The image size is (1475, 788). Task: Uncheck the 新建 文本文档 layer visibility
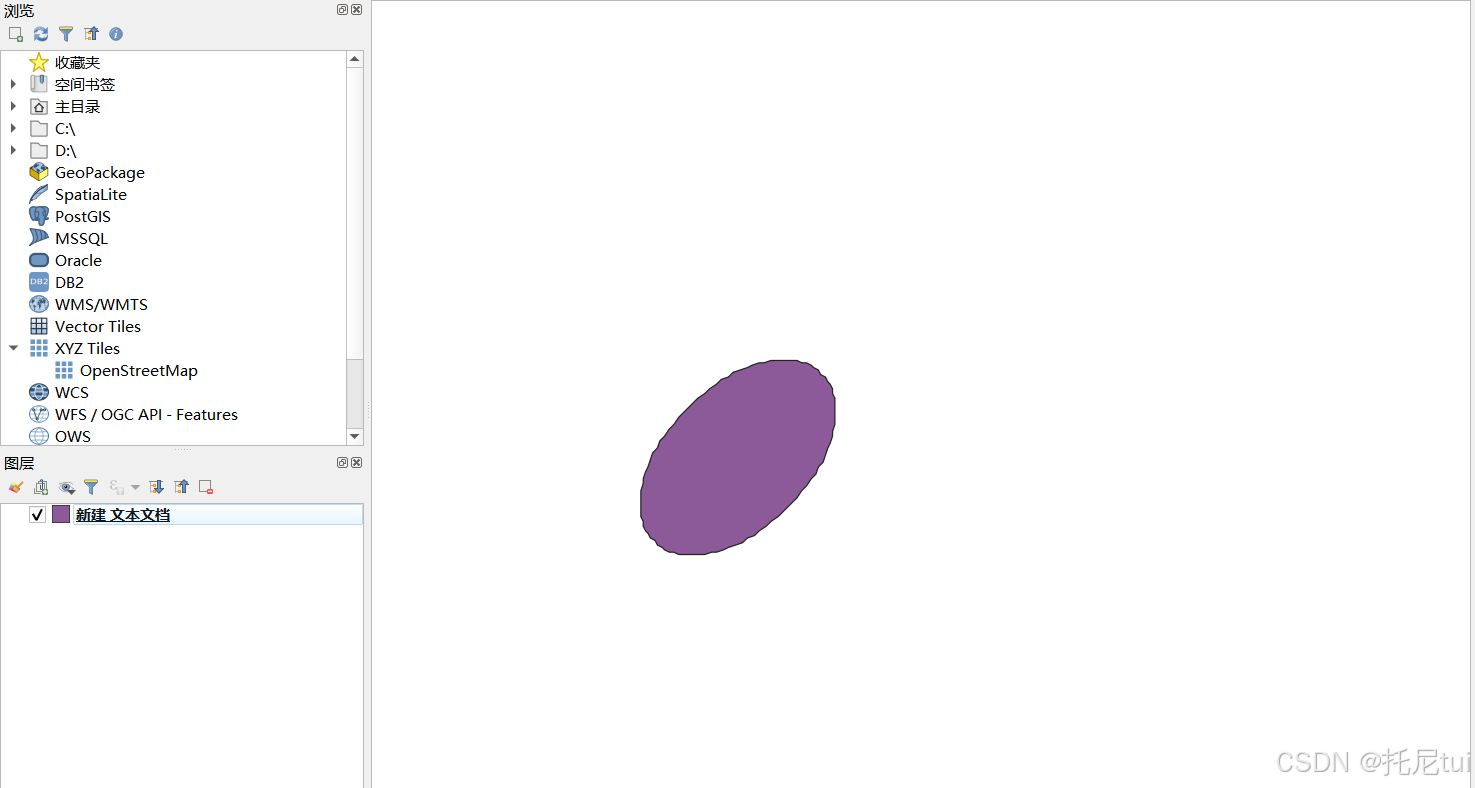tap(37, 514)
